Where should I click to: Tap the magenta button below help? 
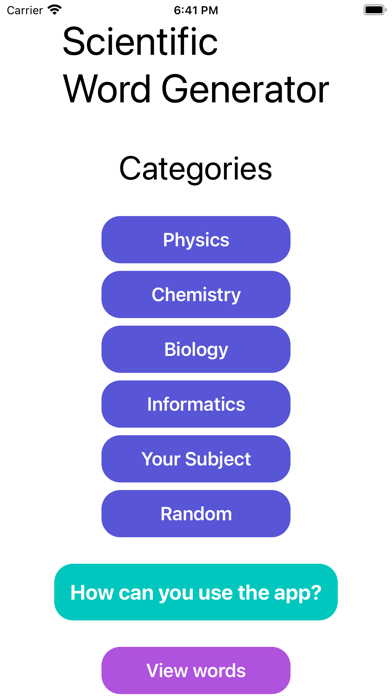tap(196, 670)
